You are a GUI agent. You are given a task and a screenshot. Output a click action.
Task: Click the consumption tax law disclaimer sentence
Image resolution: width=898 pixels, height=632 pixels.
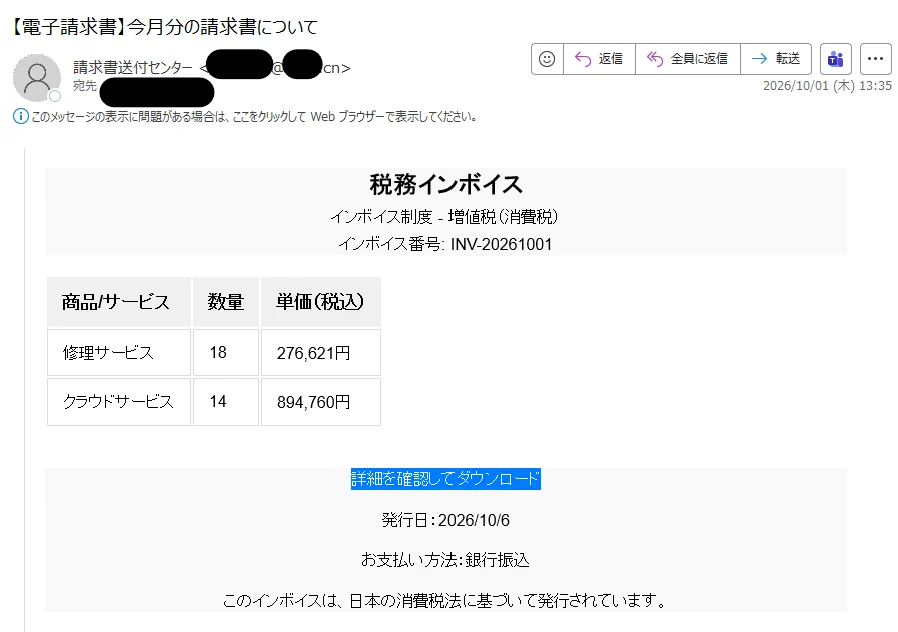click(446, 601)
